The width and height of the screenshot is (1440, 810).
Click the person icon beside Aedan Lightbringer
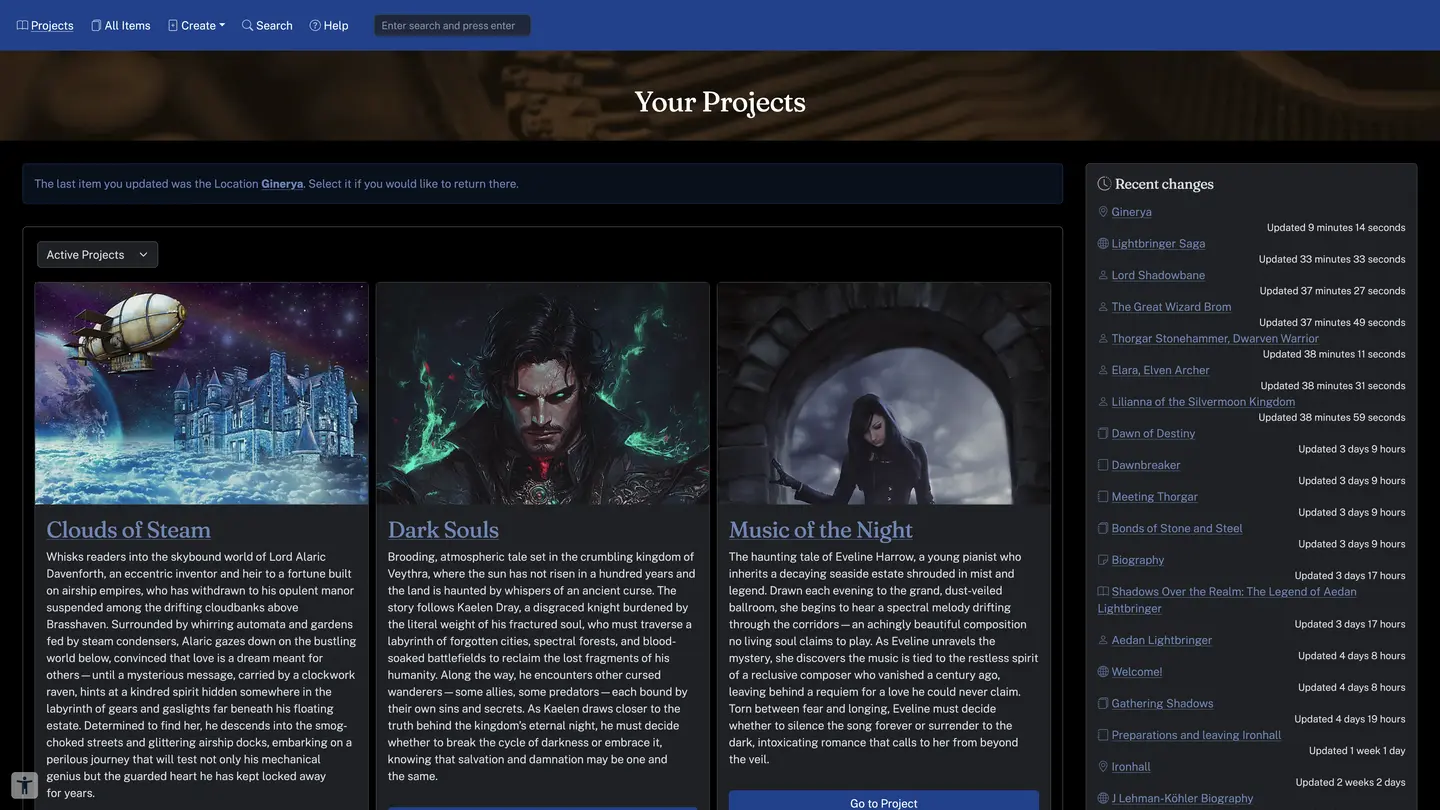(1102, 639)
